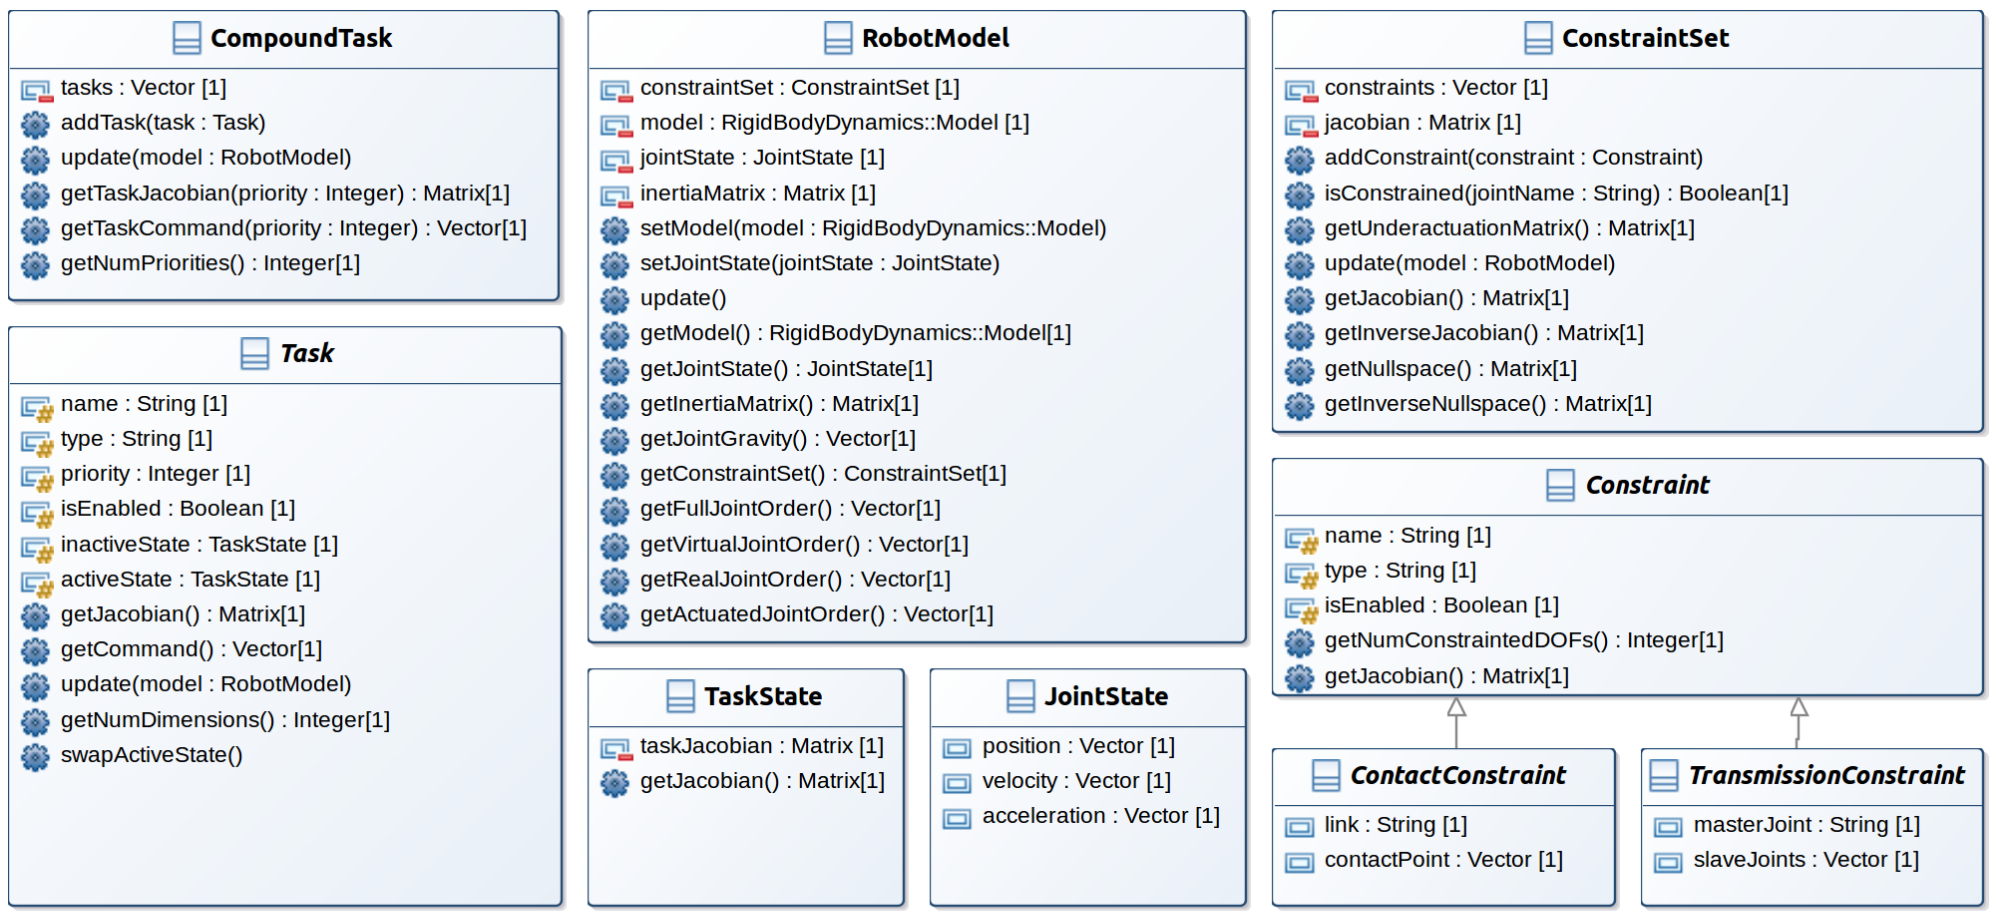
Task: Click the gear icon for addTask operation
Action: coord(35,124)
